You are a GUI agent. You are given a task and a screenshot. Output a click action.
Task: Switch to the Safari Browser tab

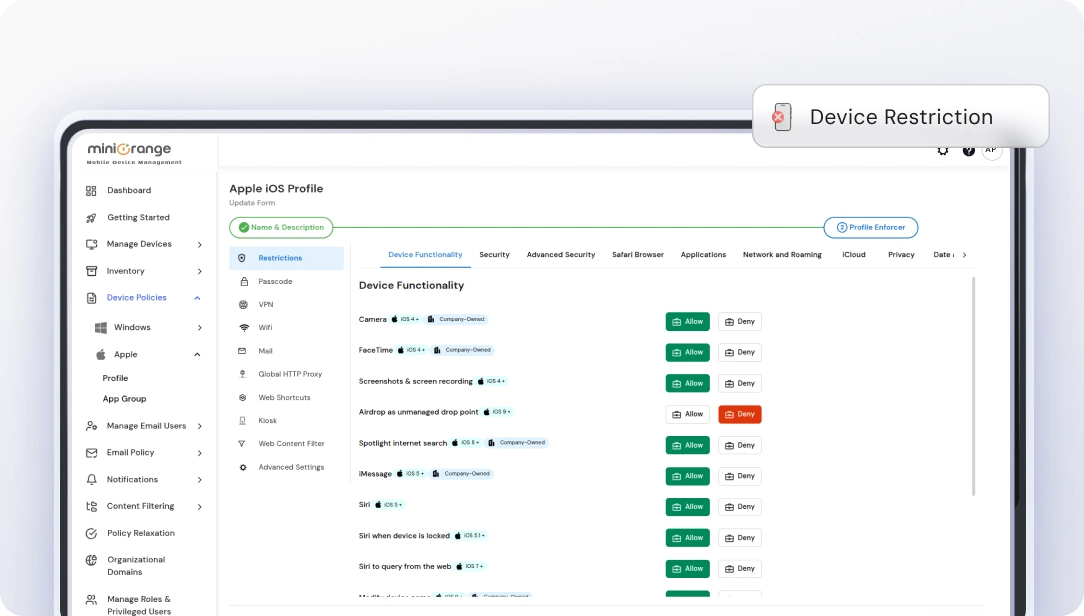[638, 255]
